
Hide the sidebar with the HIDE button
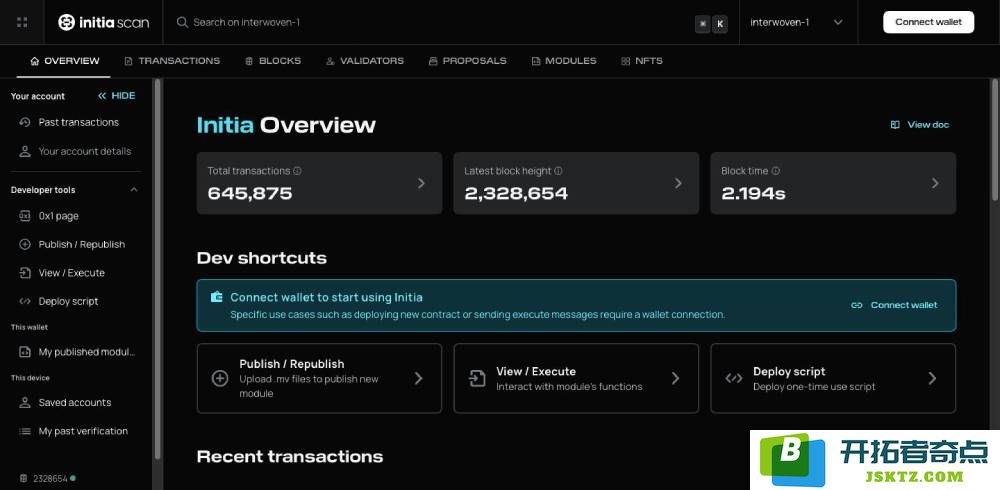(x=117, y=96)
